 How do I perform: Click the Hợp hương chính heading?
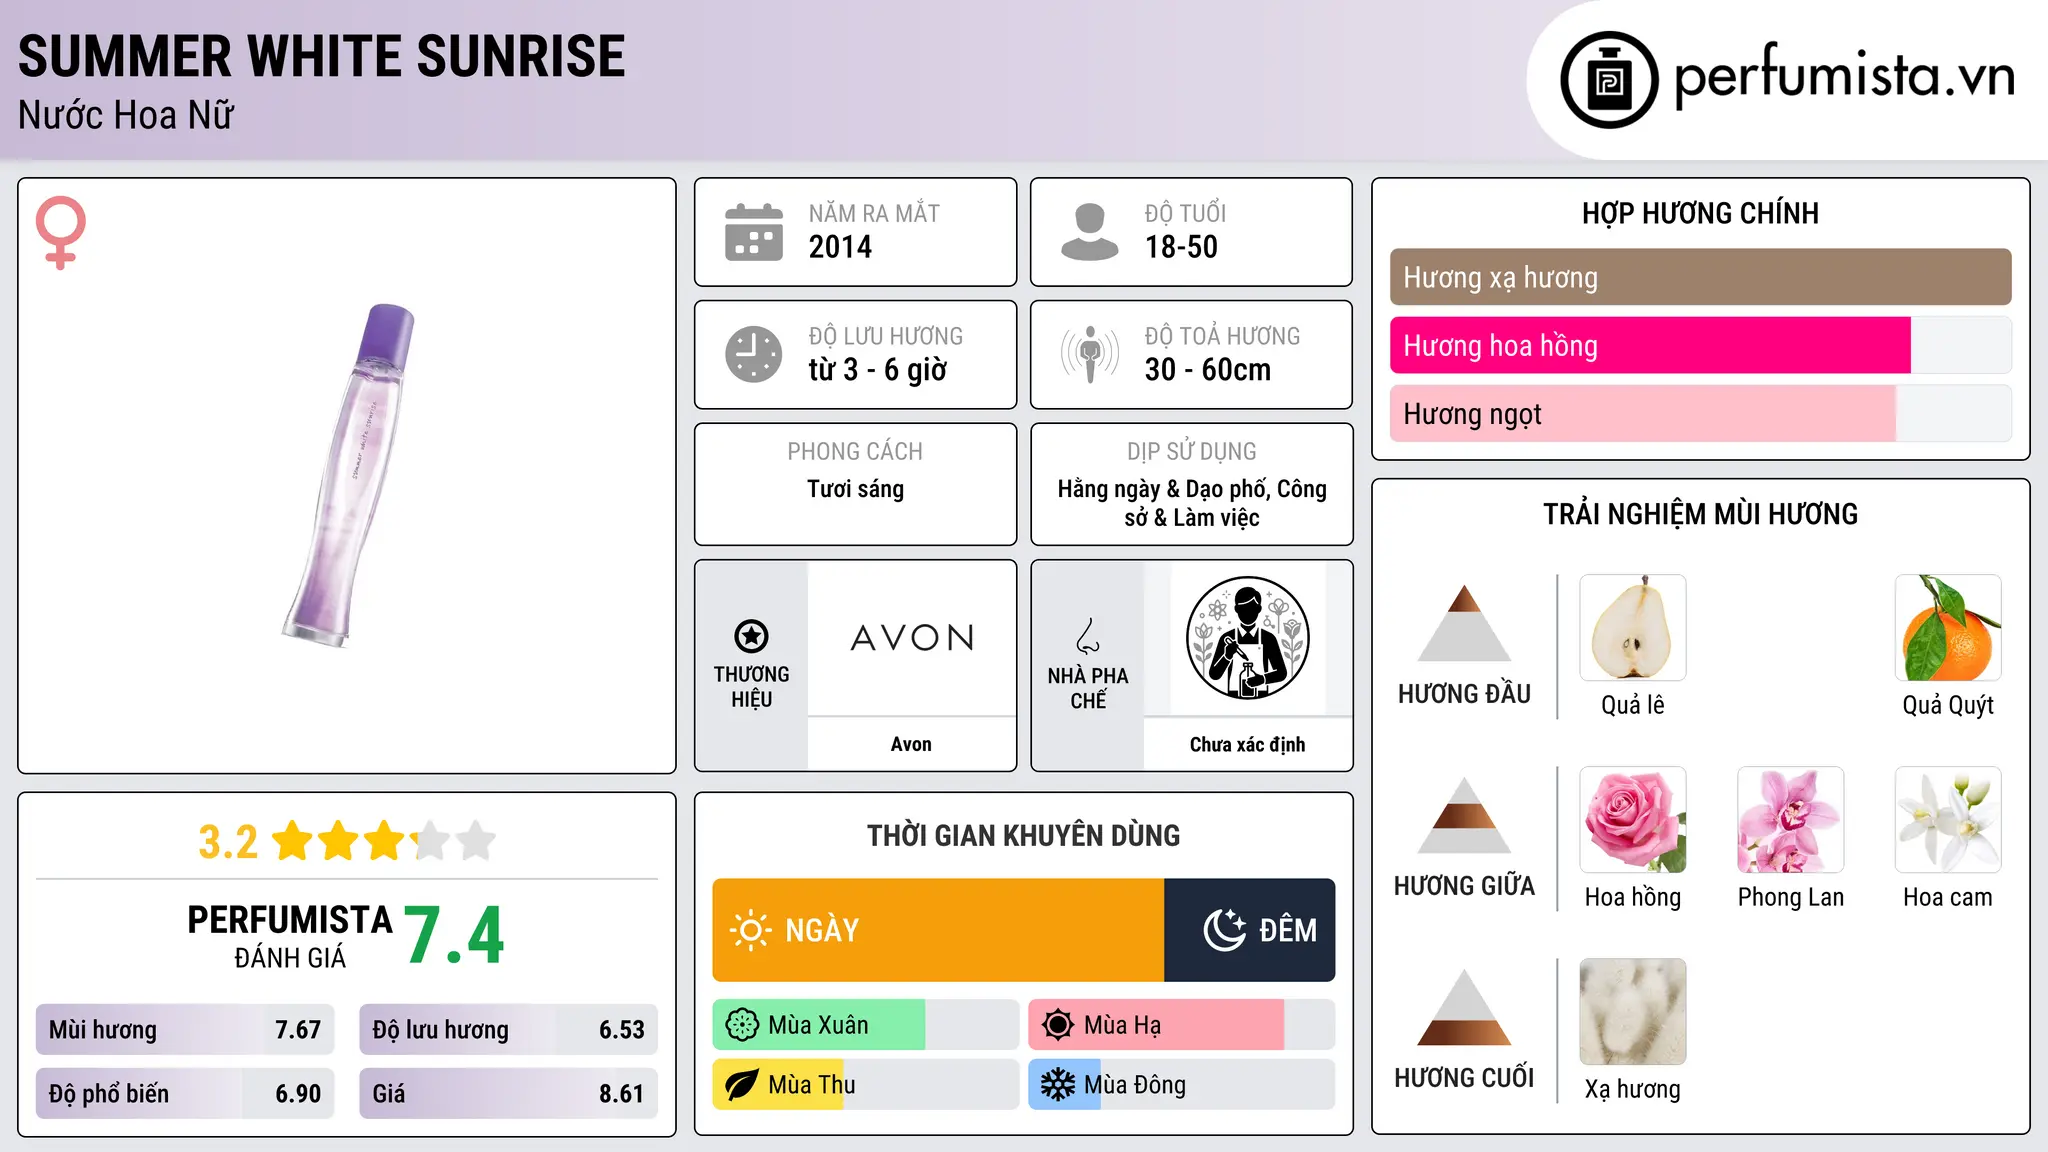(x=1700, y=213)
